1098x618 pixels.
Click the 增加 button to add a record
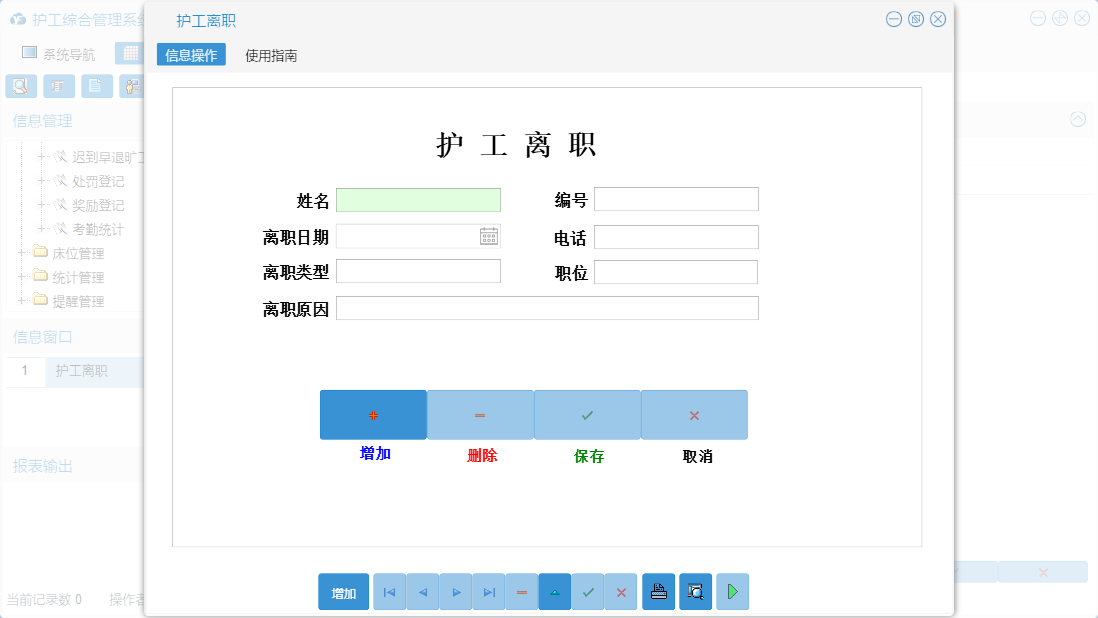point(373,414)
